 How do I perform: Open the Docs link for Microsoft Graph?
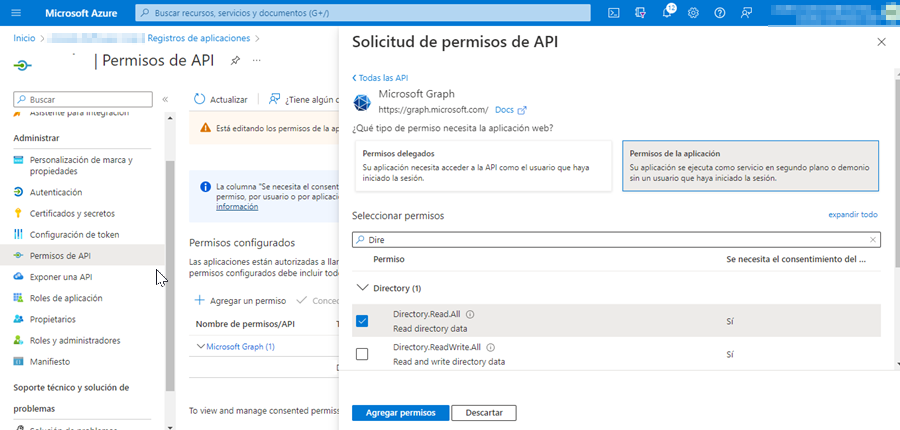pyautogui.click(x=504, y=110)
